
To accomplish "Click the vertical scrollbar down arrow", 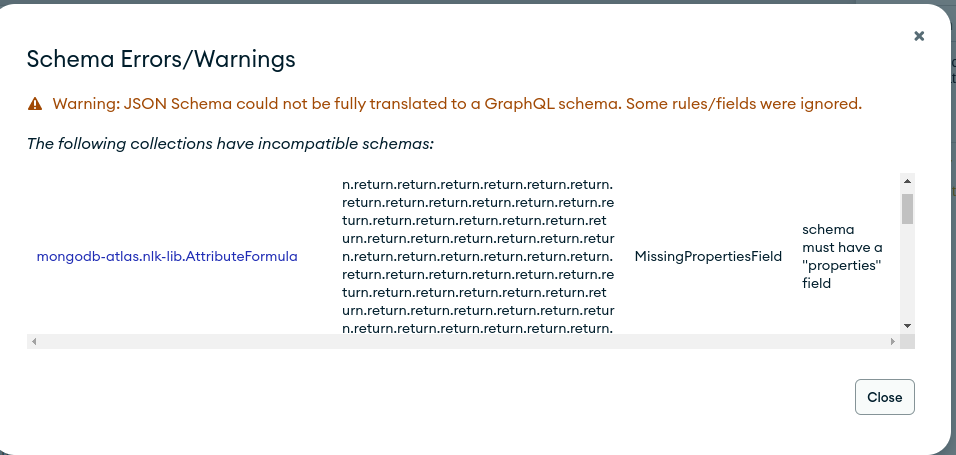I will (908, 326).
